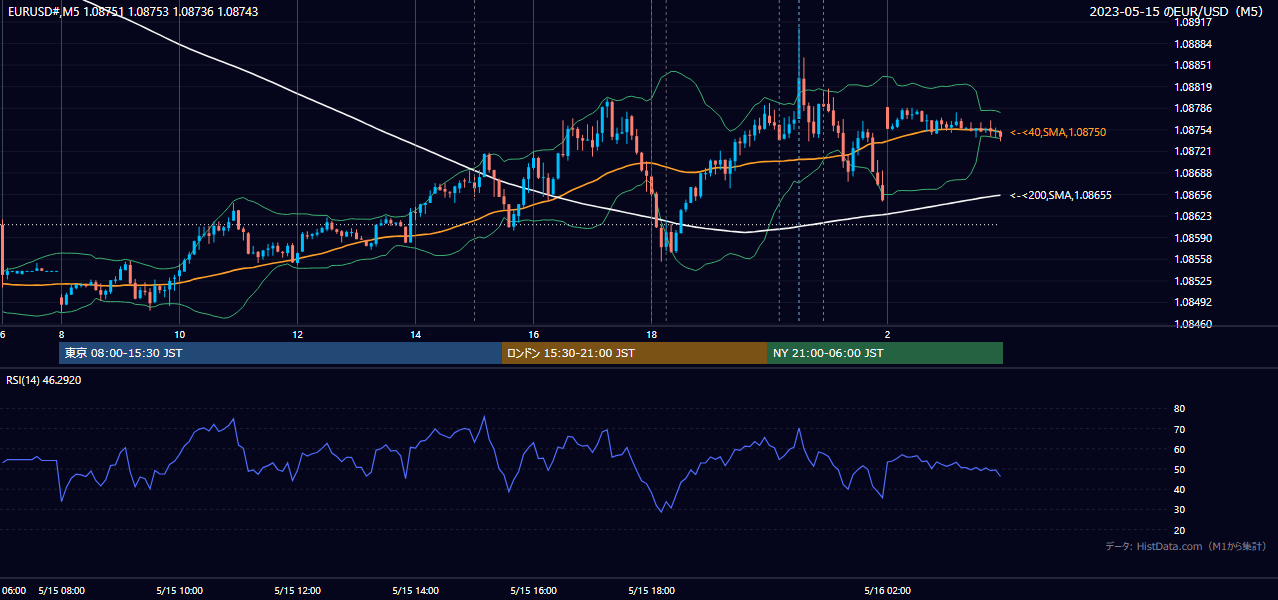The image size is (1278, 600).
Task: Click price axis value 1.08558
Action: (1193, 259)
